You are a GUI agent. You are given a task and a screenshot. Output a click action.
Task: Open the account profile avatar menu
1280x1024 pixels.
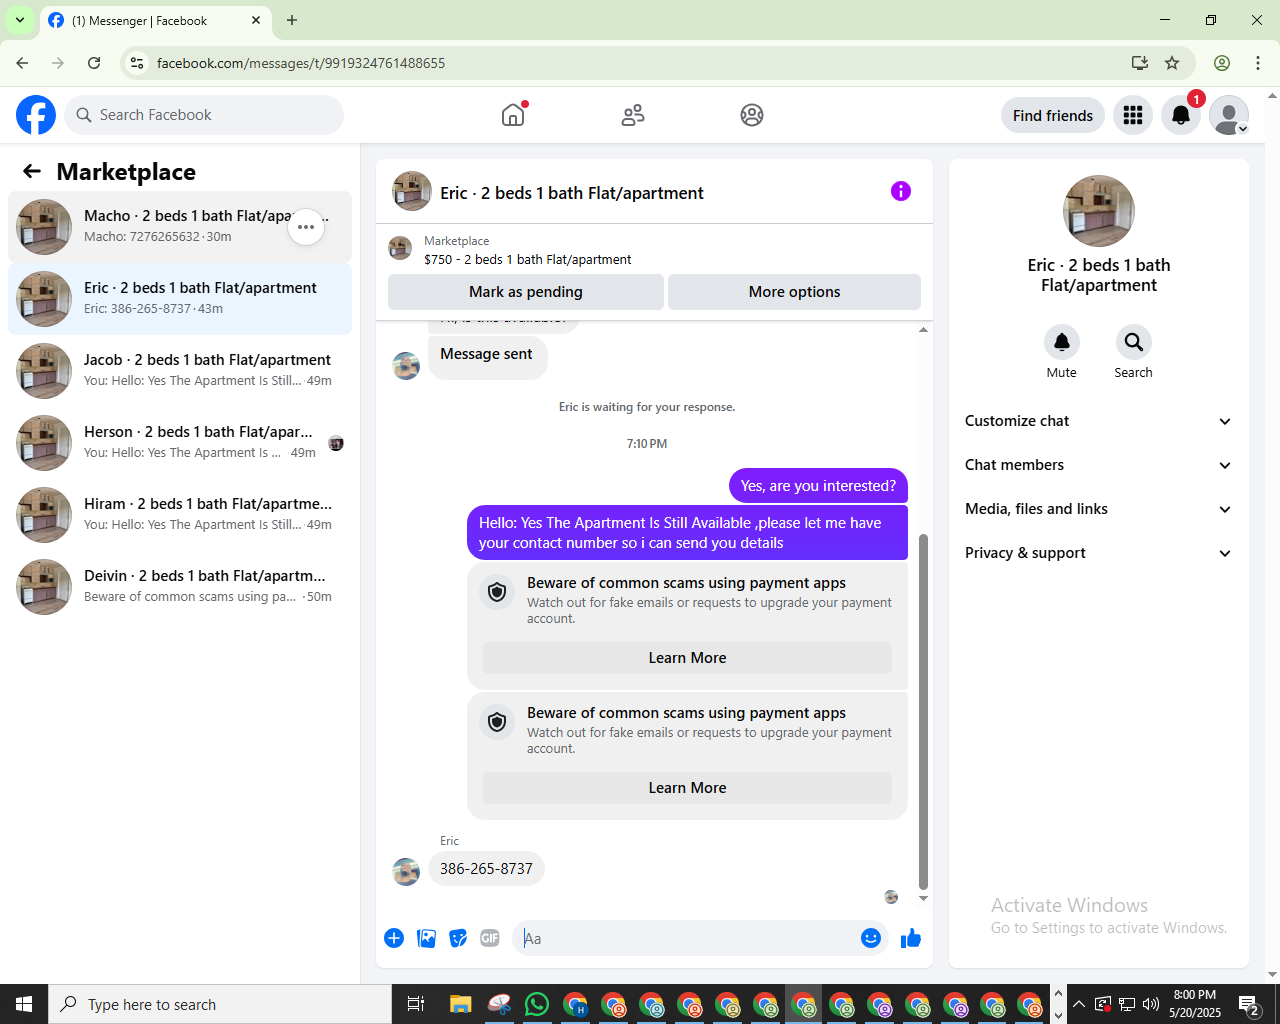tap(1229, 115)
